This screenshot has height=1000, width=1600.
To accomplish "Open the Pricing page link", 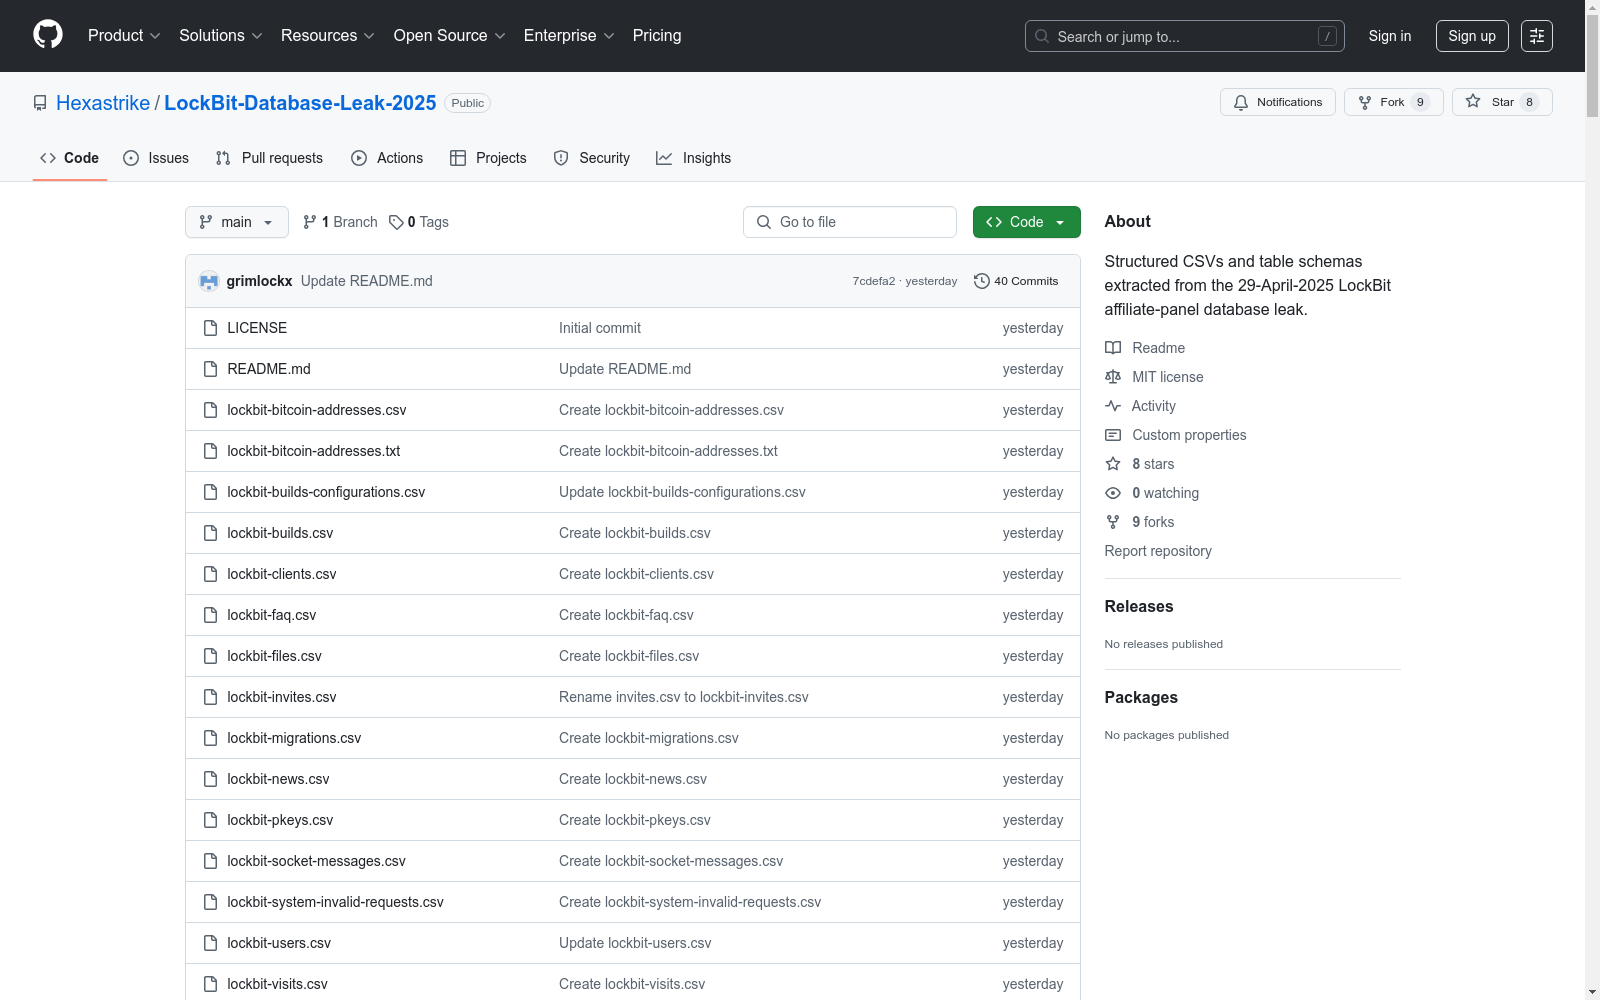I will [657, 36].
